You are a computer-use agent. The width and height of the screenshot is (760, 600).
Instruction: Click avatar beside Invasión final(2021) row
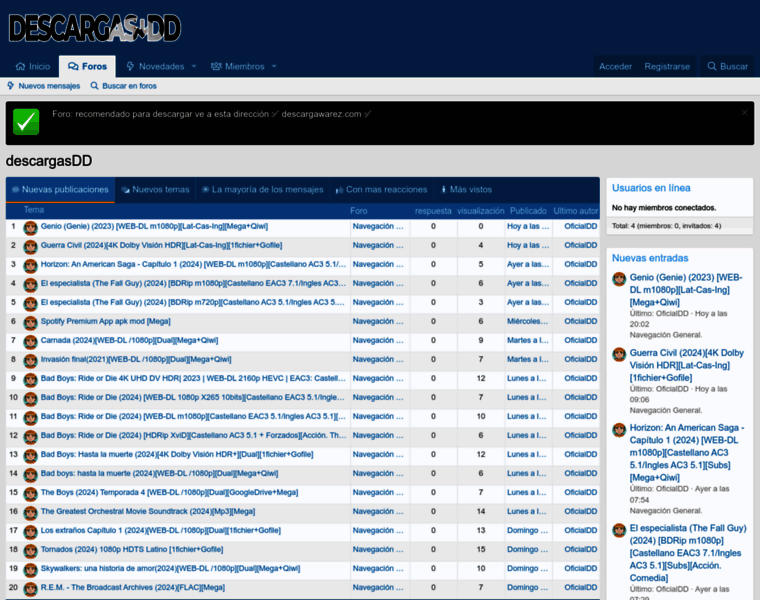point(31,361)
